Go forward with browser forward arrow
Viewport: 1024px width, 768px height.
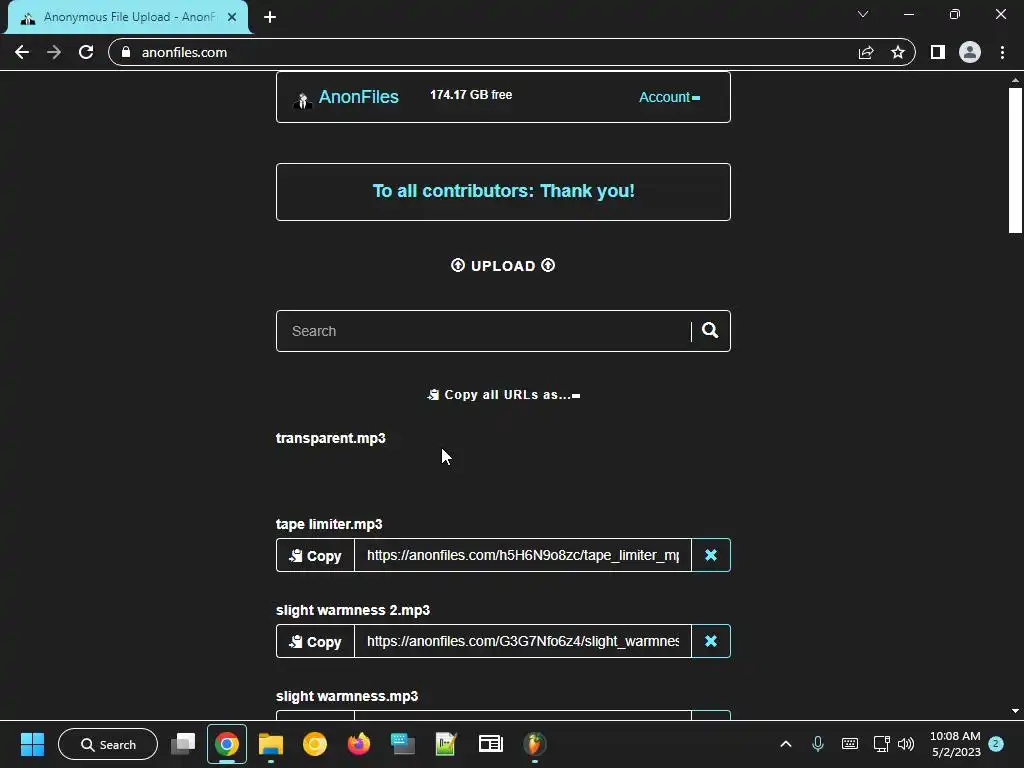coord(54,52)
